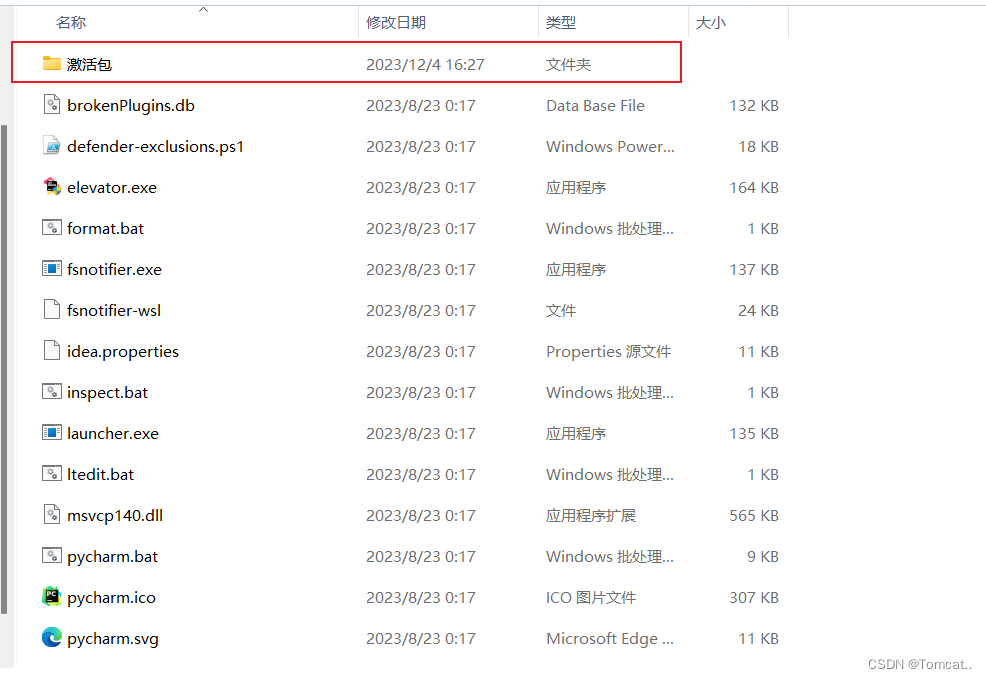Viewport: 986px width, 679px height.
Task: Select the file name fsnotifier-wsl
Action: [114, 310]
